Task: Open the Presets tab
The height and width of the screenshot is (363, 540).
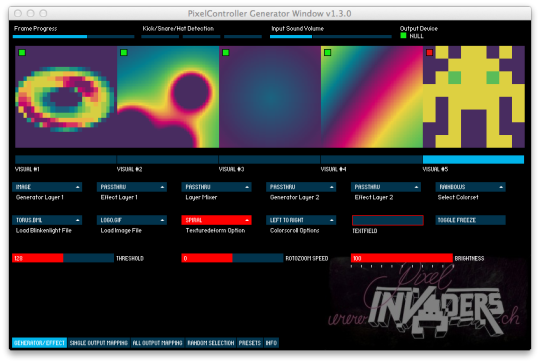Action: pos(250,343)
